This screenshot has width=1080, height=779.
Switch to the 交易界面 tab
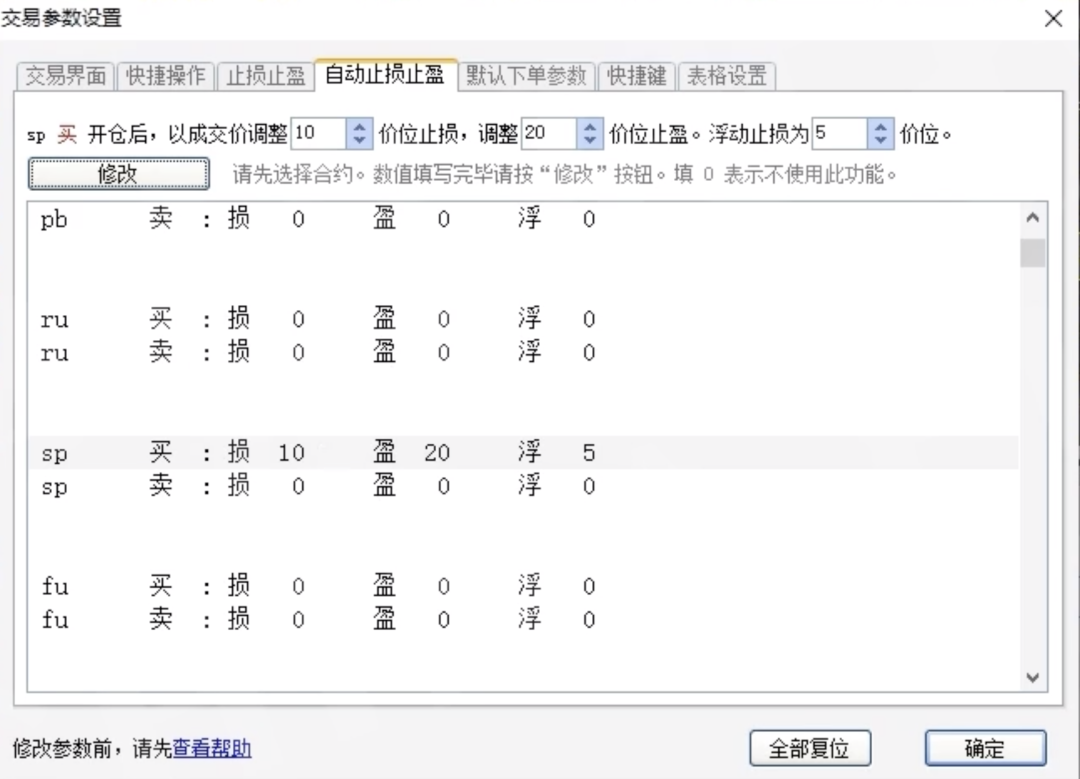[64, 75]
